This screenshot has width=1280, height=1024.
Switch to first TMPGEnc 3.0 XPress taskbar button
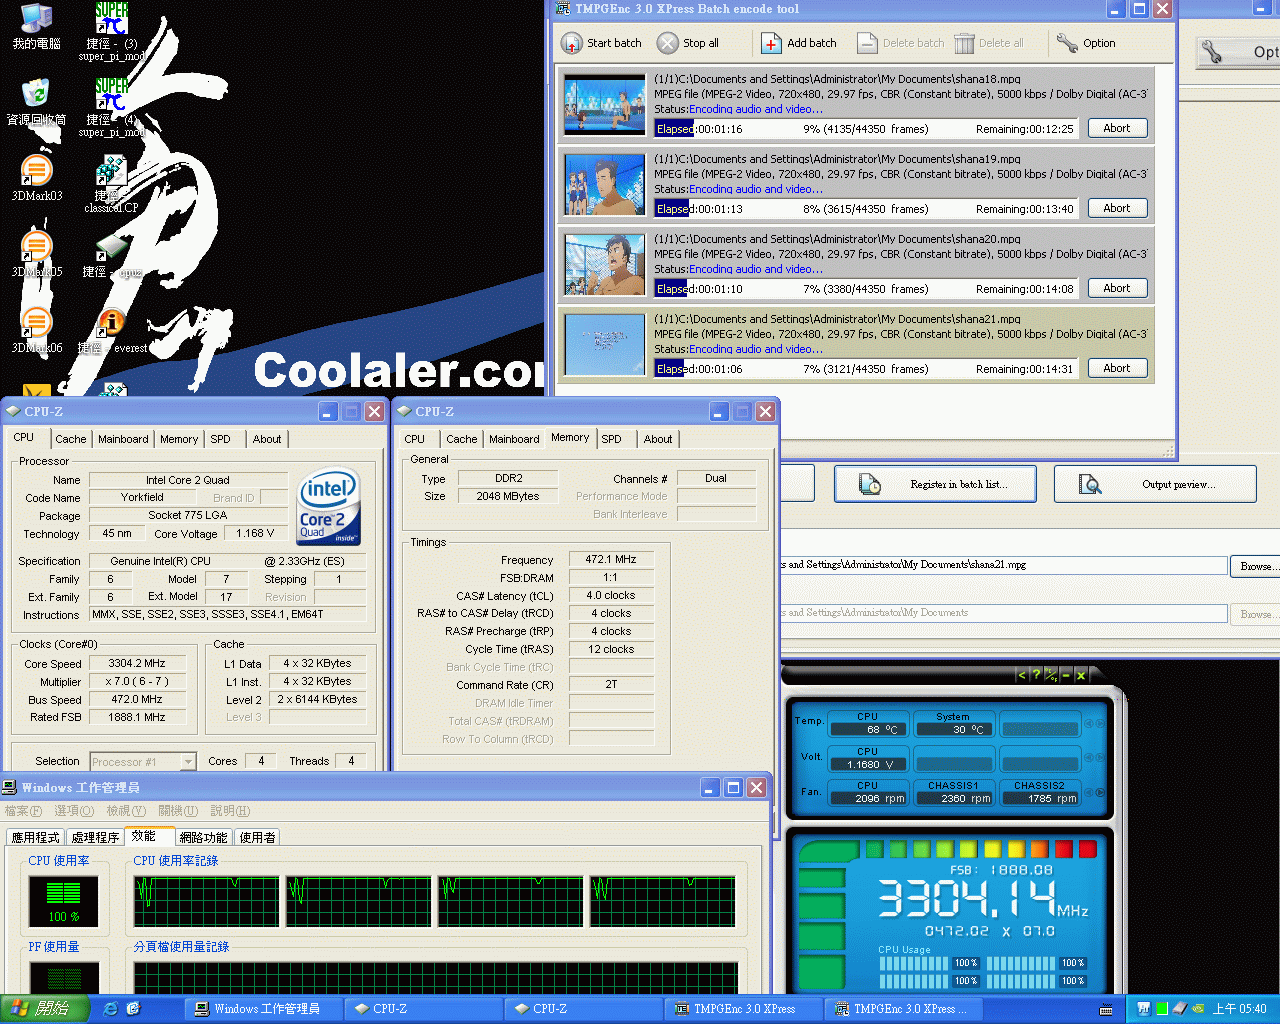click(743, 1009)
